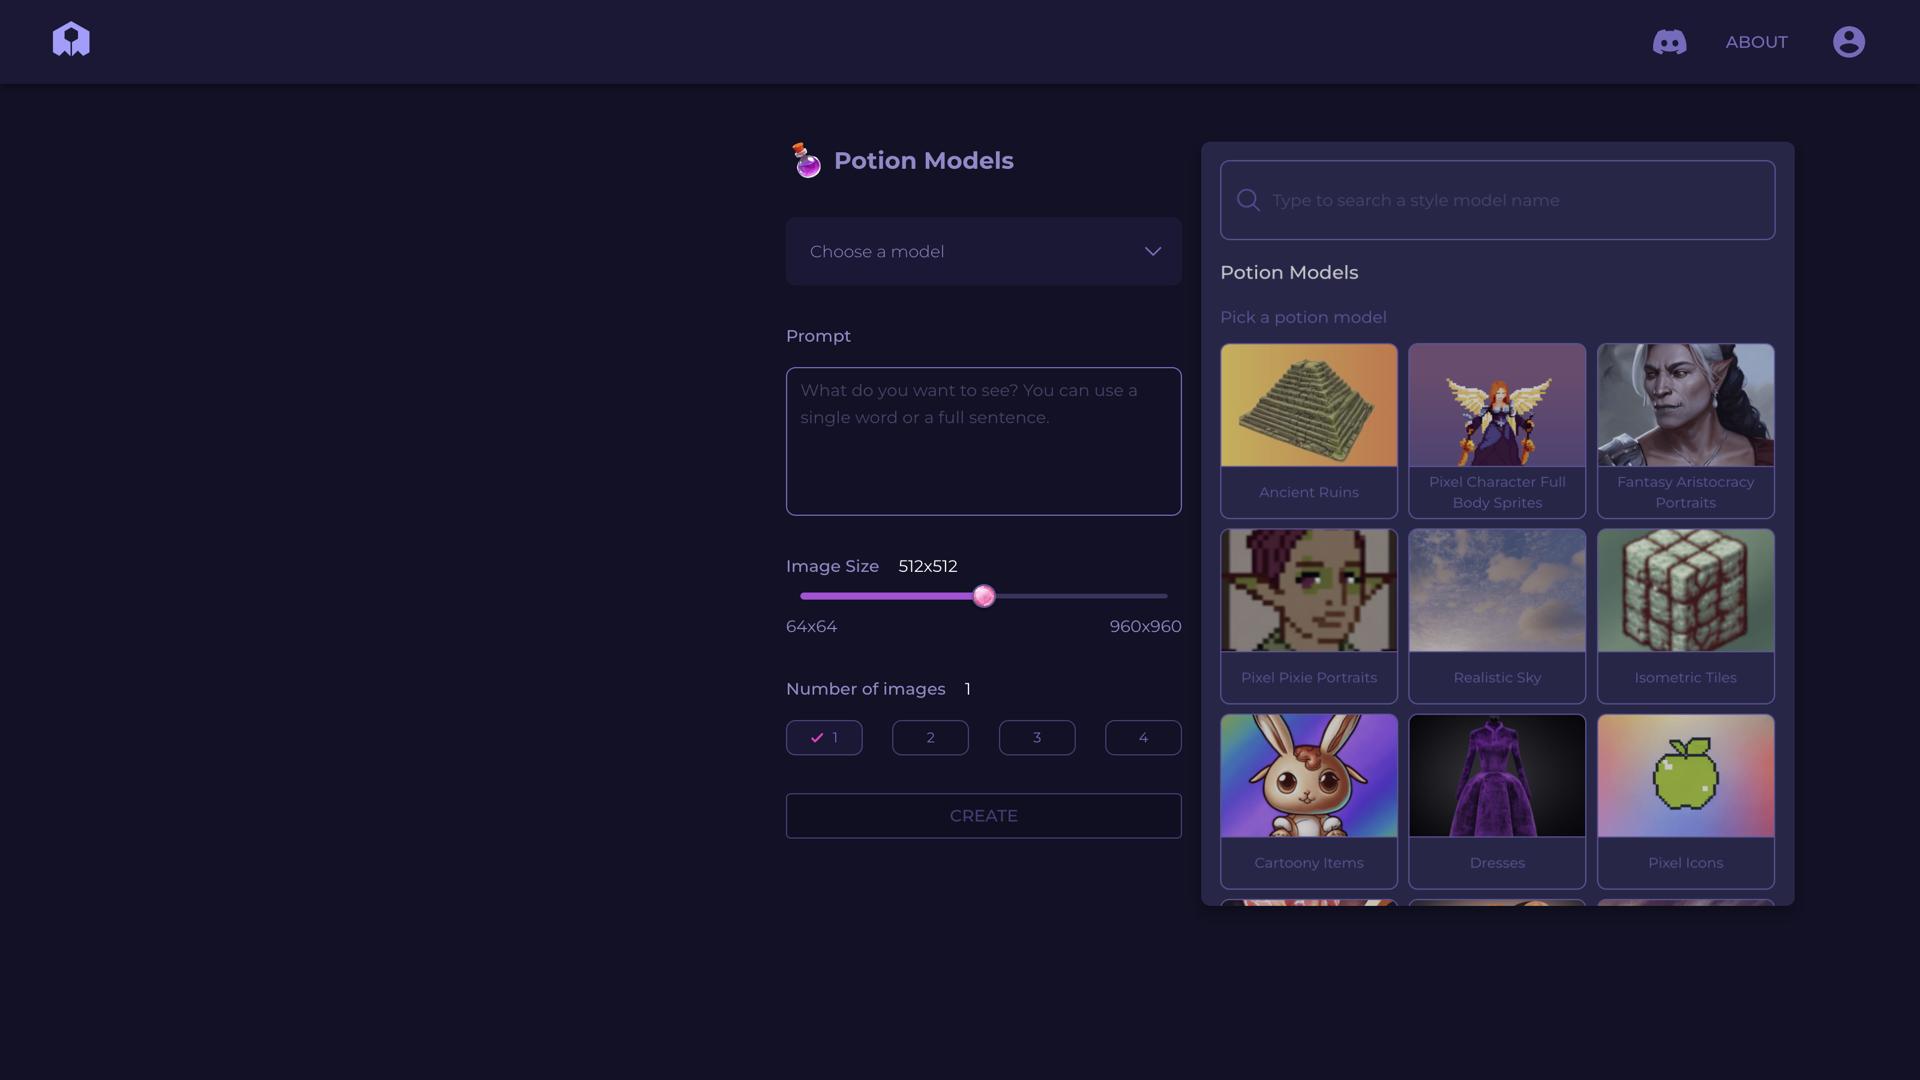Click the image size slider handle

[984, 596]
